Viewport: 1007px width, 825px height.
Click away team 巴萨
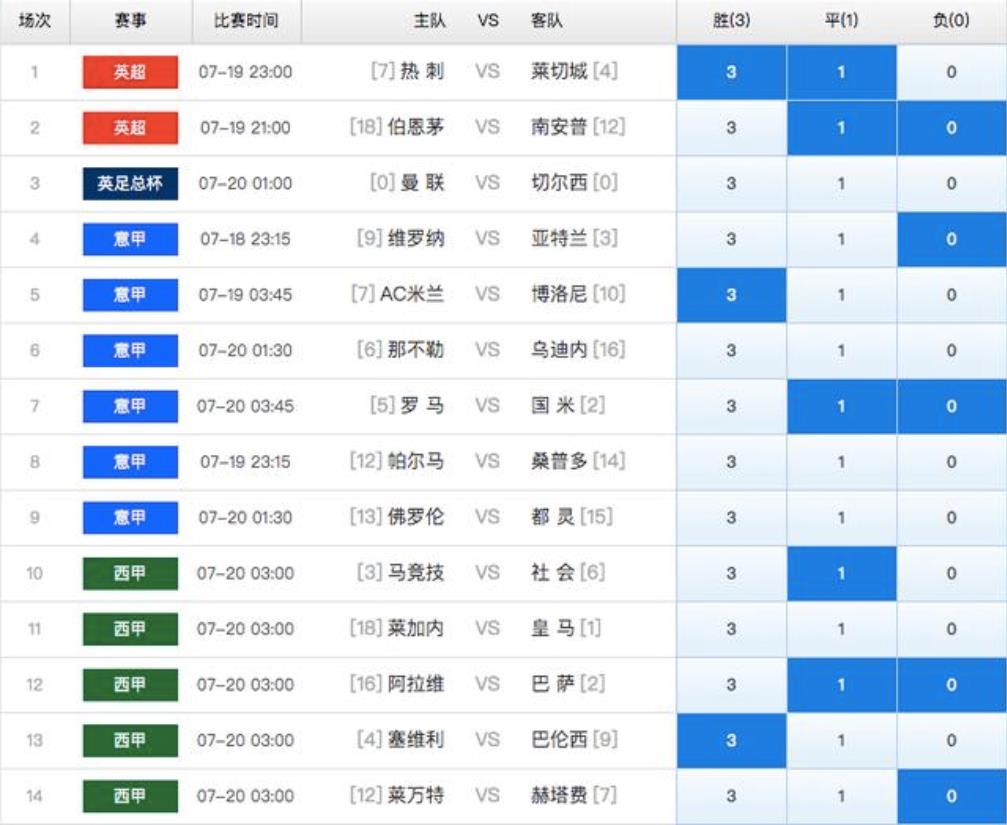tap(552, 684)
